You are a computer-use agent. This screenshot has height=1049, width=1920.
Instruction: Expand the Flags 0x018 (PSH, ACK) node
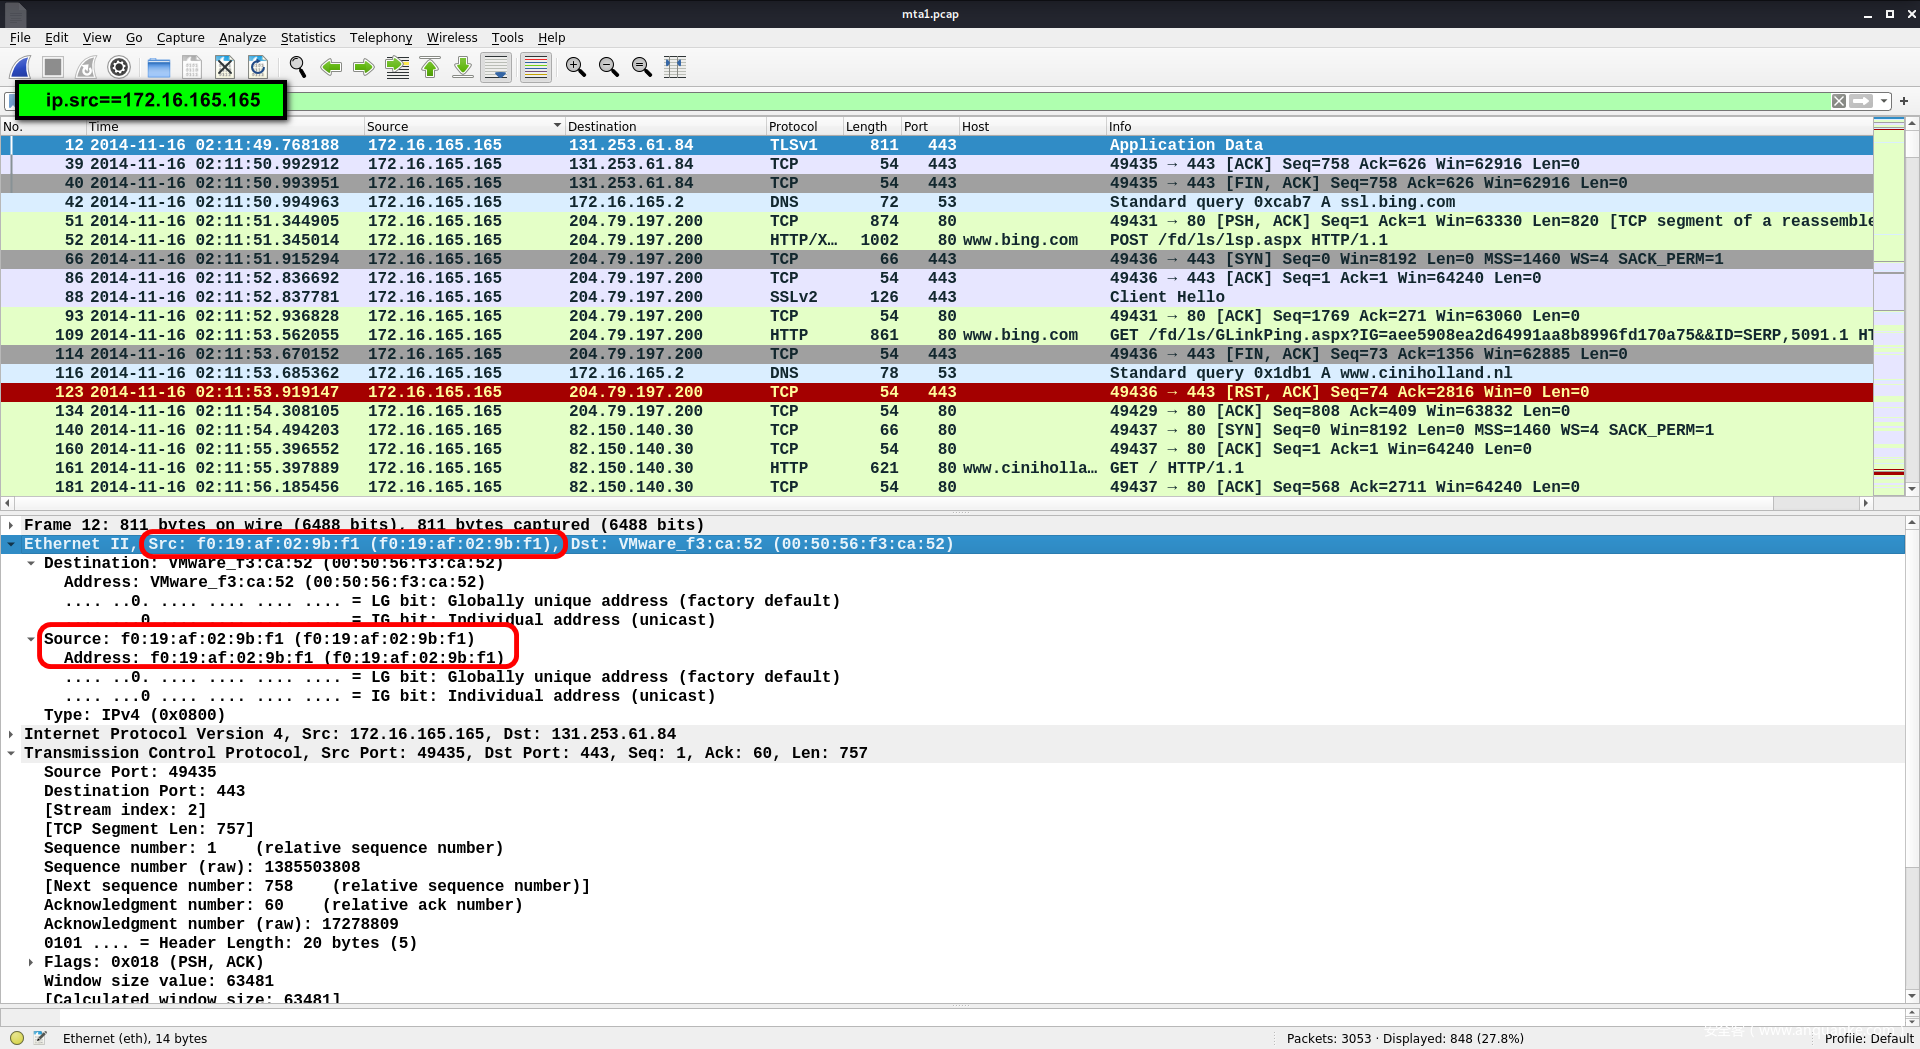click(31, 962)
